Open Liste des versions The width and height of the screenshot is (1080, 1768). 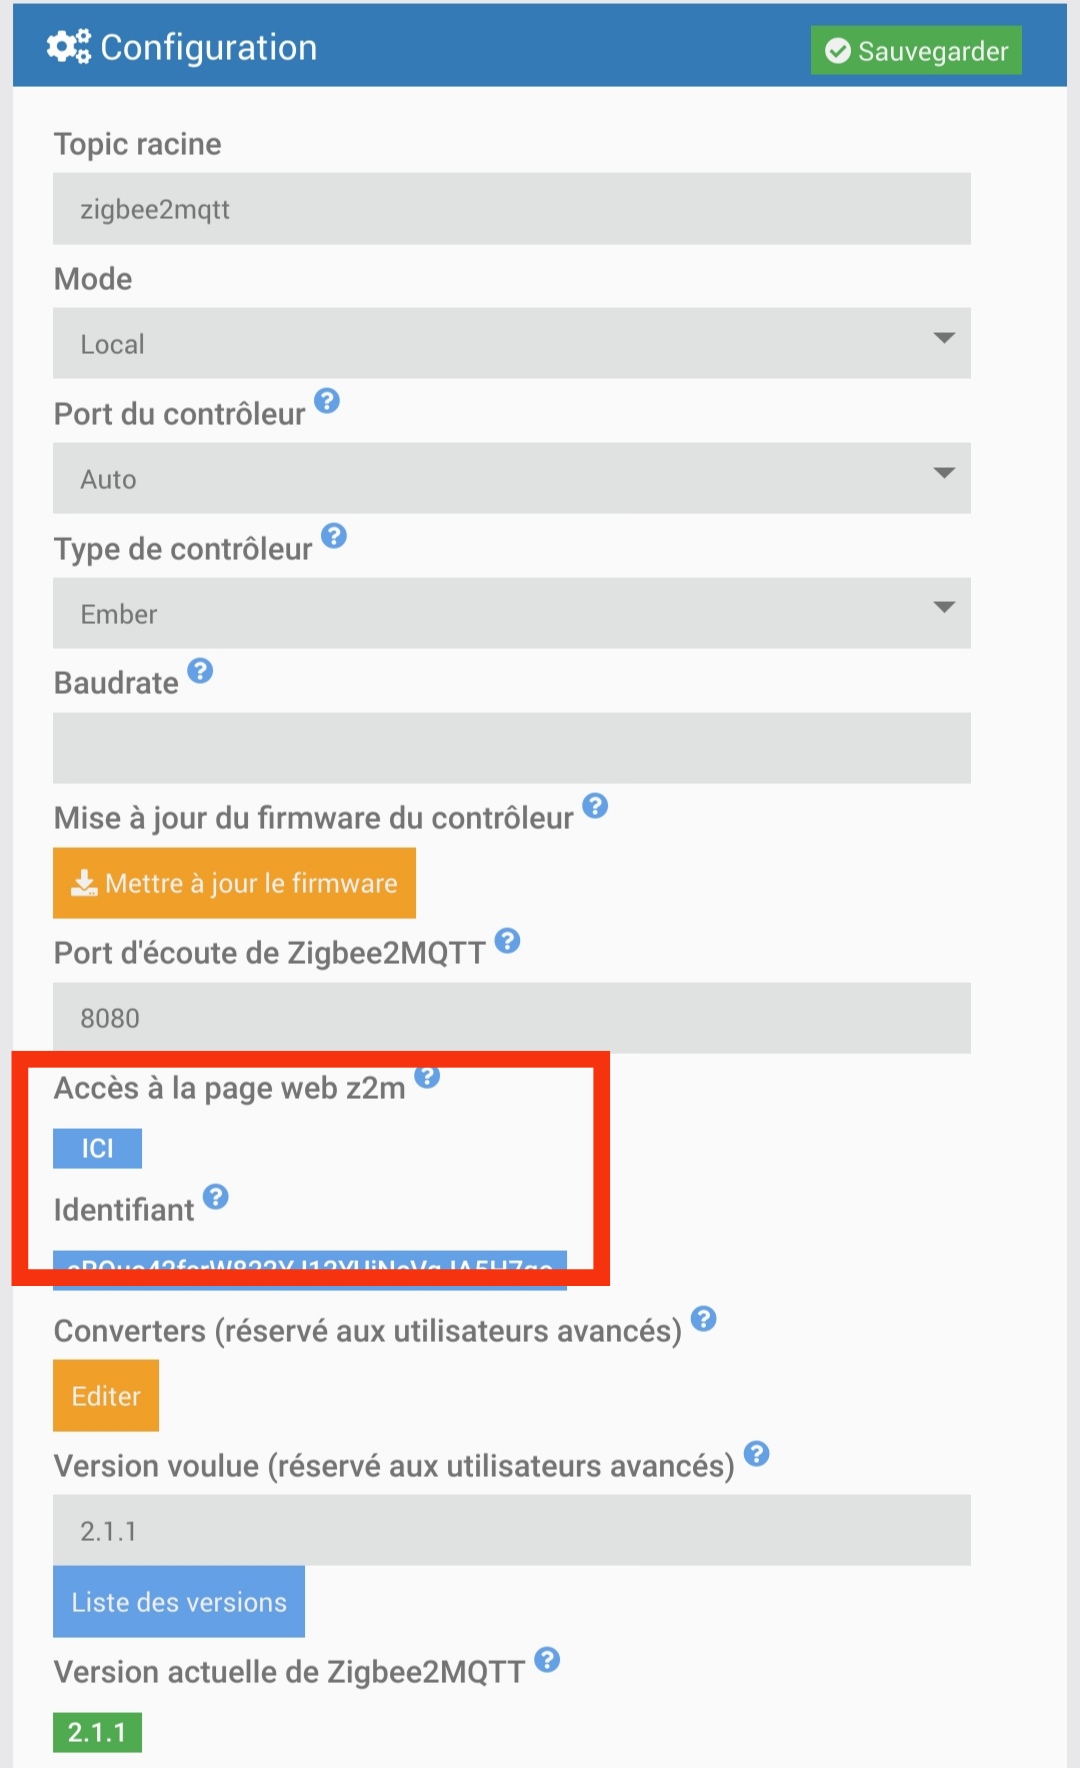[x=179, y=1602]
